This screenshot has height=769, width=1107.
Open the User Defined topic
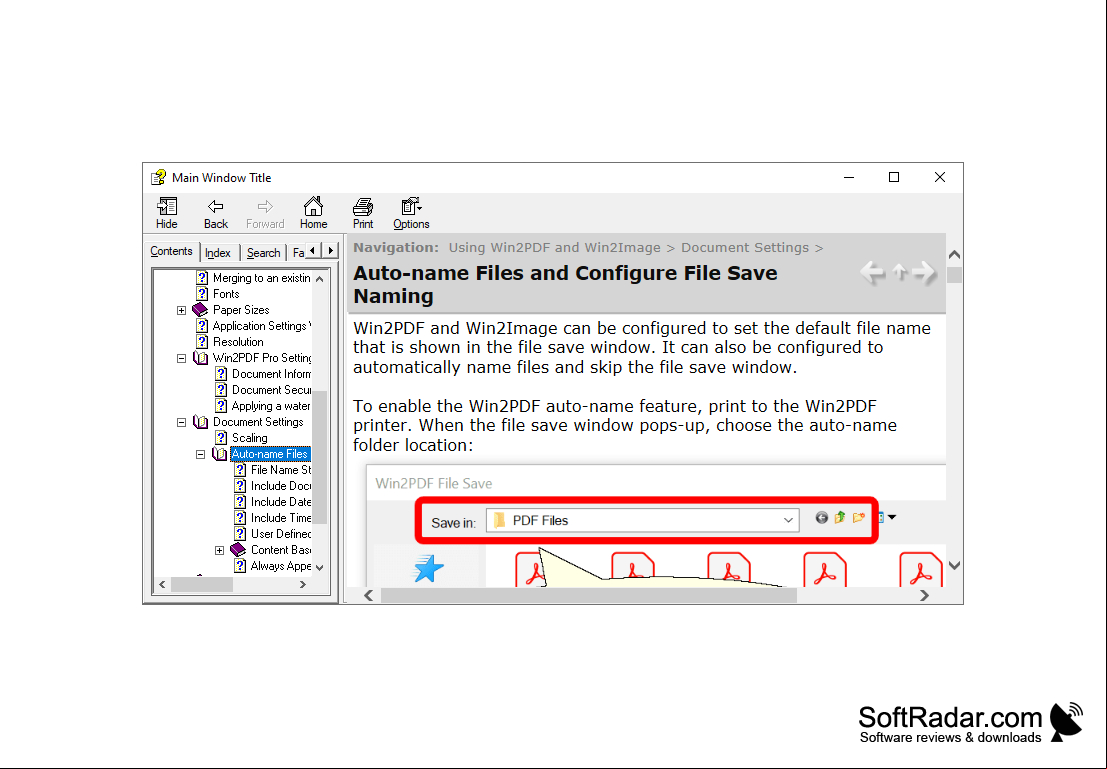(x=281, y=534)
